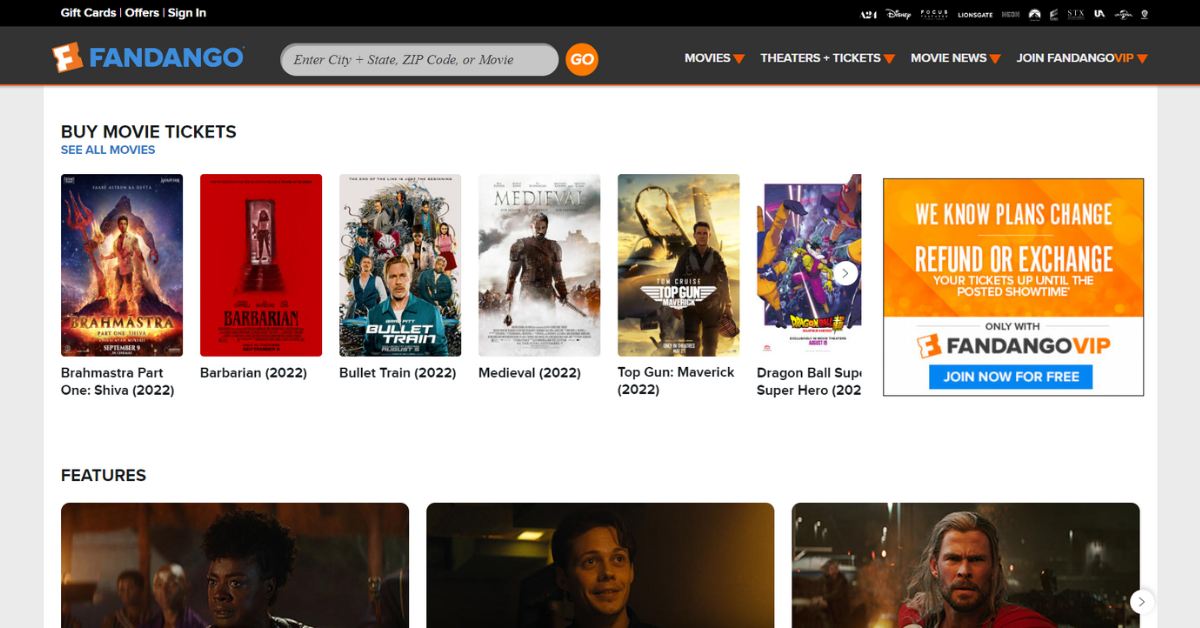This screenshot has width=1200, height=628.
Task: Click the NEON studio logo
Action: pos(1009,14)
